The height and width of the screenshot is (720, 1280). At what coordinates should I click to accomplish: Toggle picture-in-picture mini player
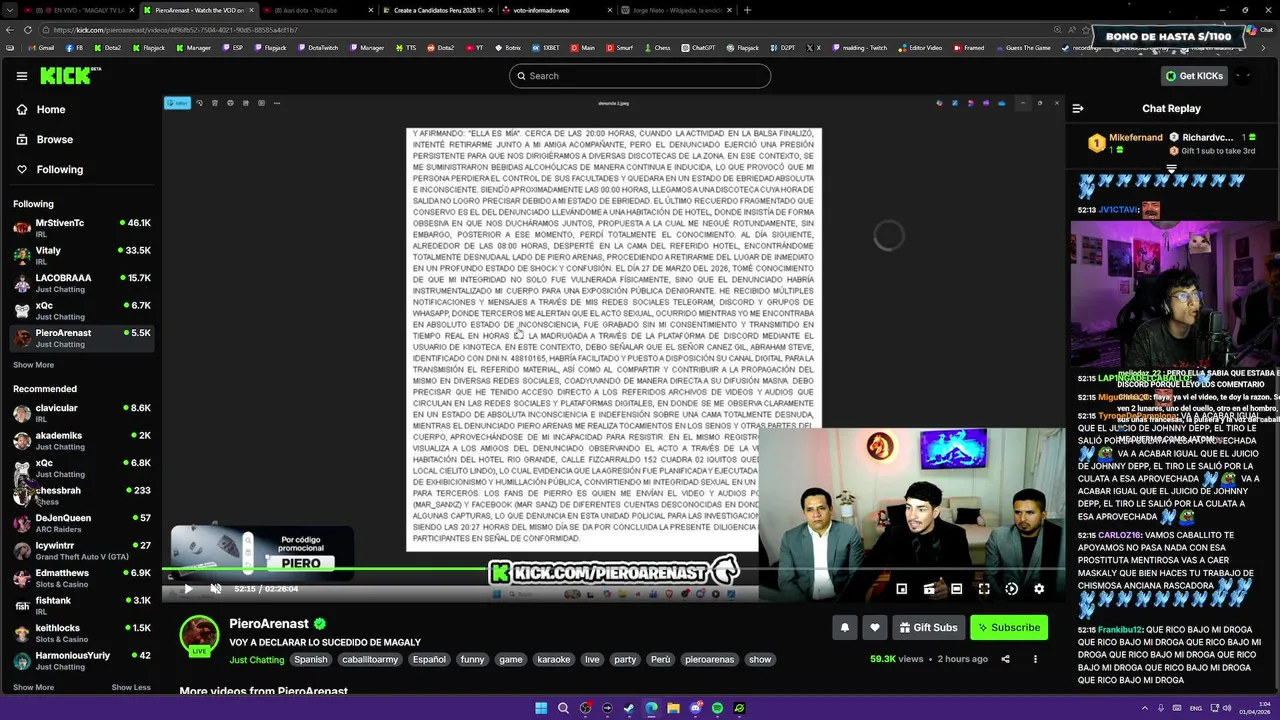(x=901, y=589)
